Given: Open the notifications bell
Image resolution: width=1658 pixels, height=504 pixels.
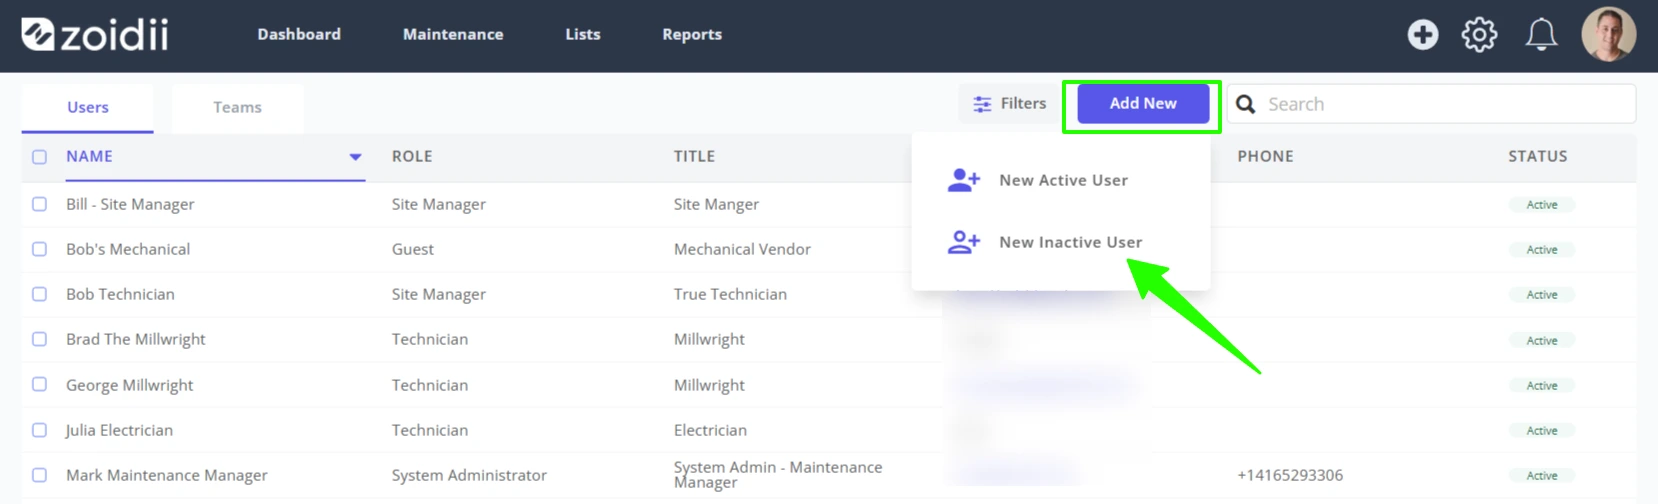Looking at the screenshot, I should [1541, 35].
